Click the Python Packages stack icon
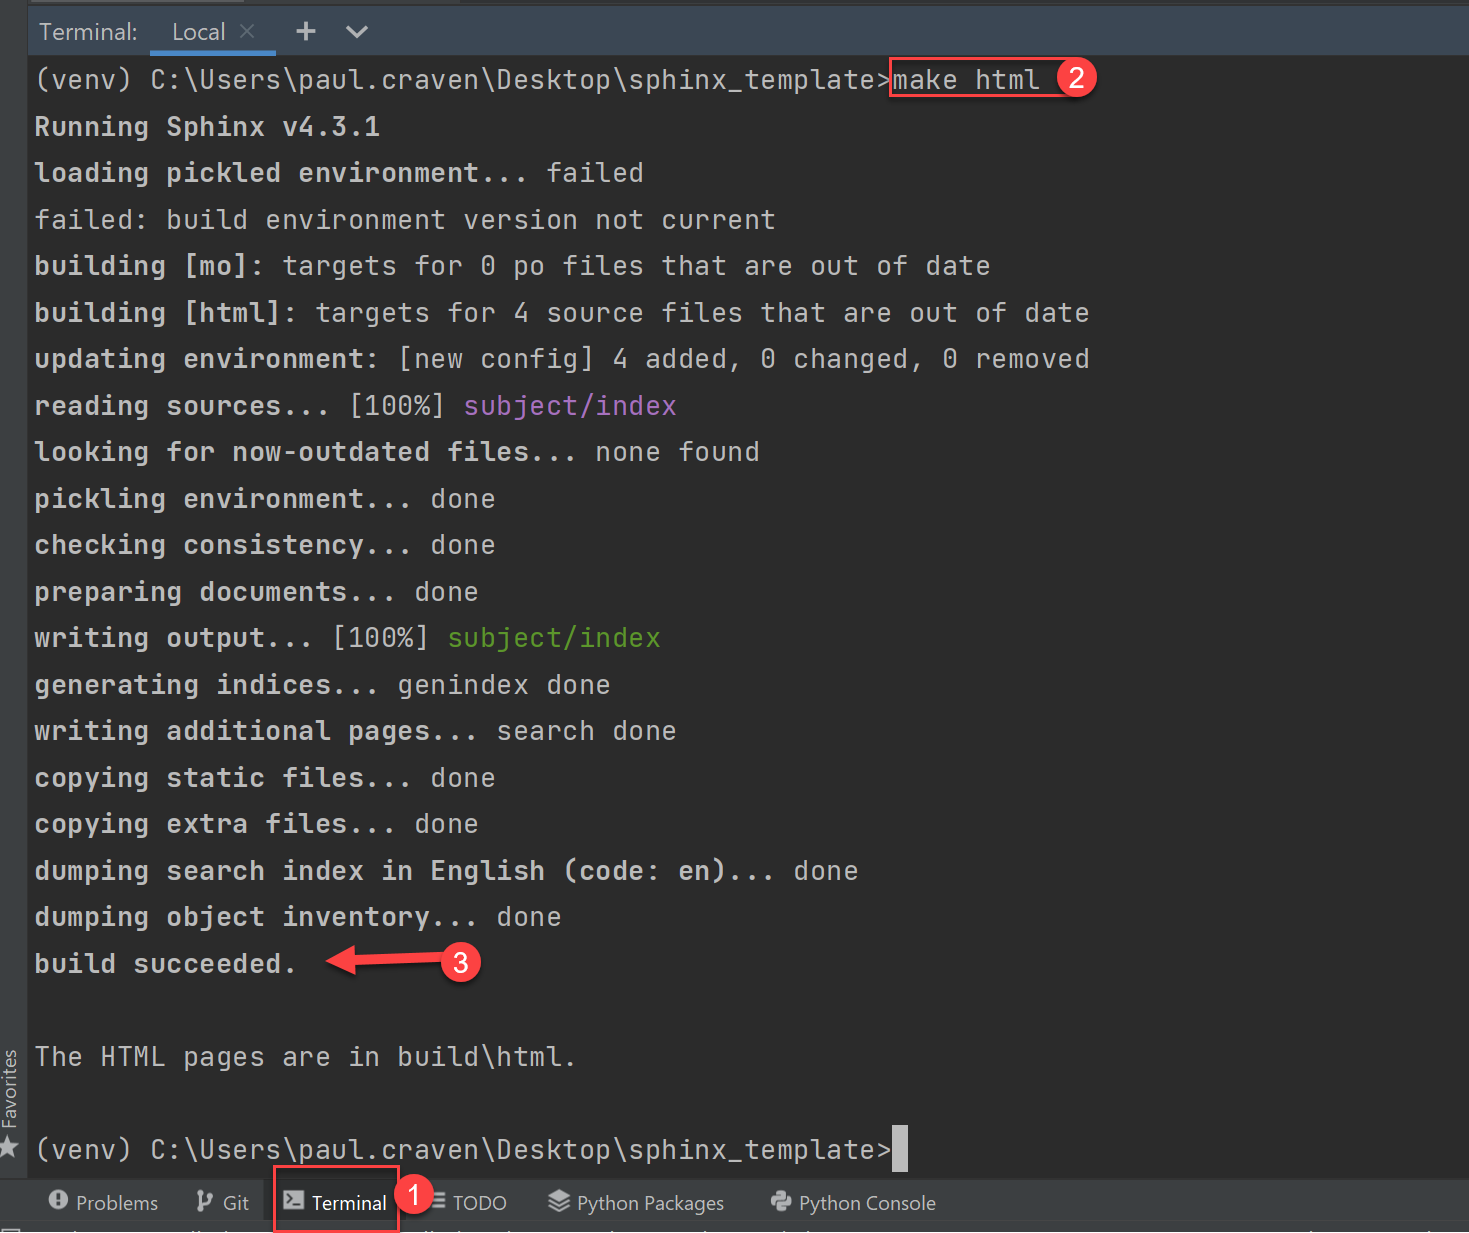 click(559, 1201)
